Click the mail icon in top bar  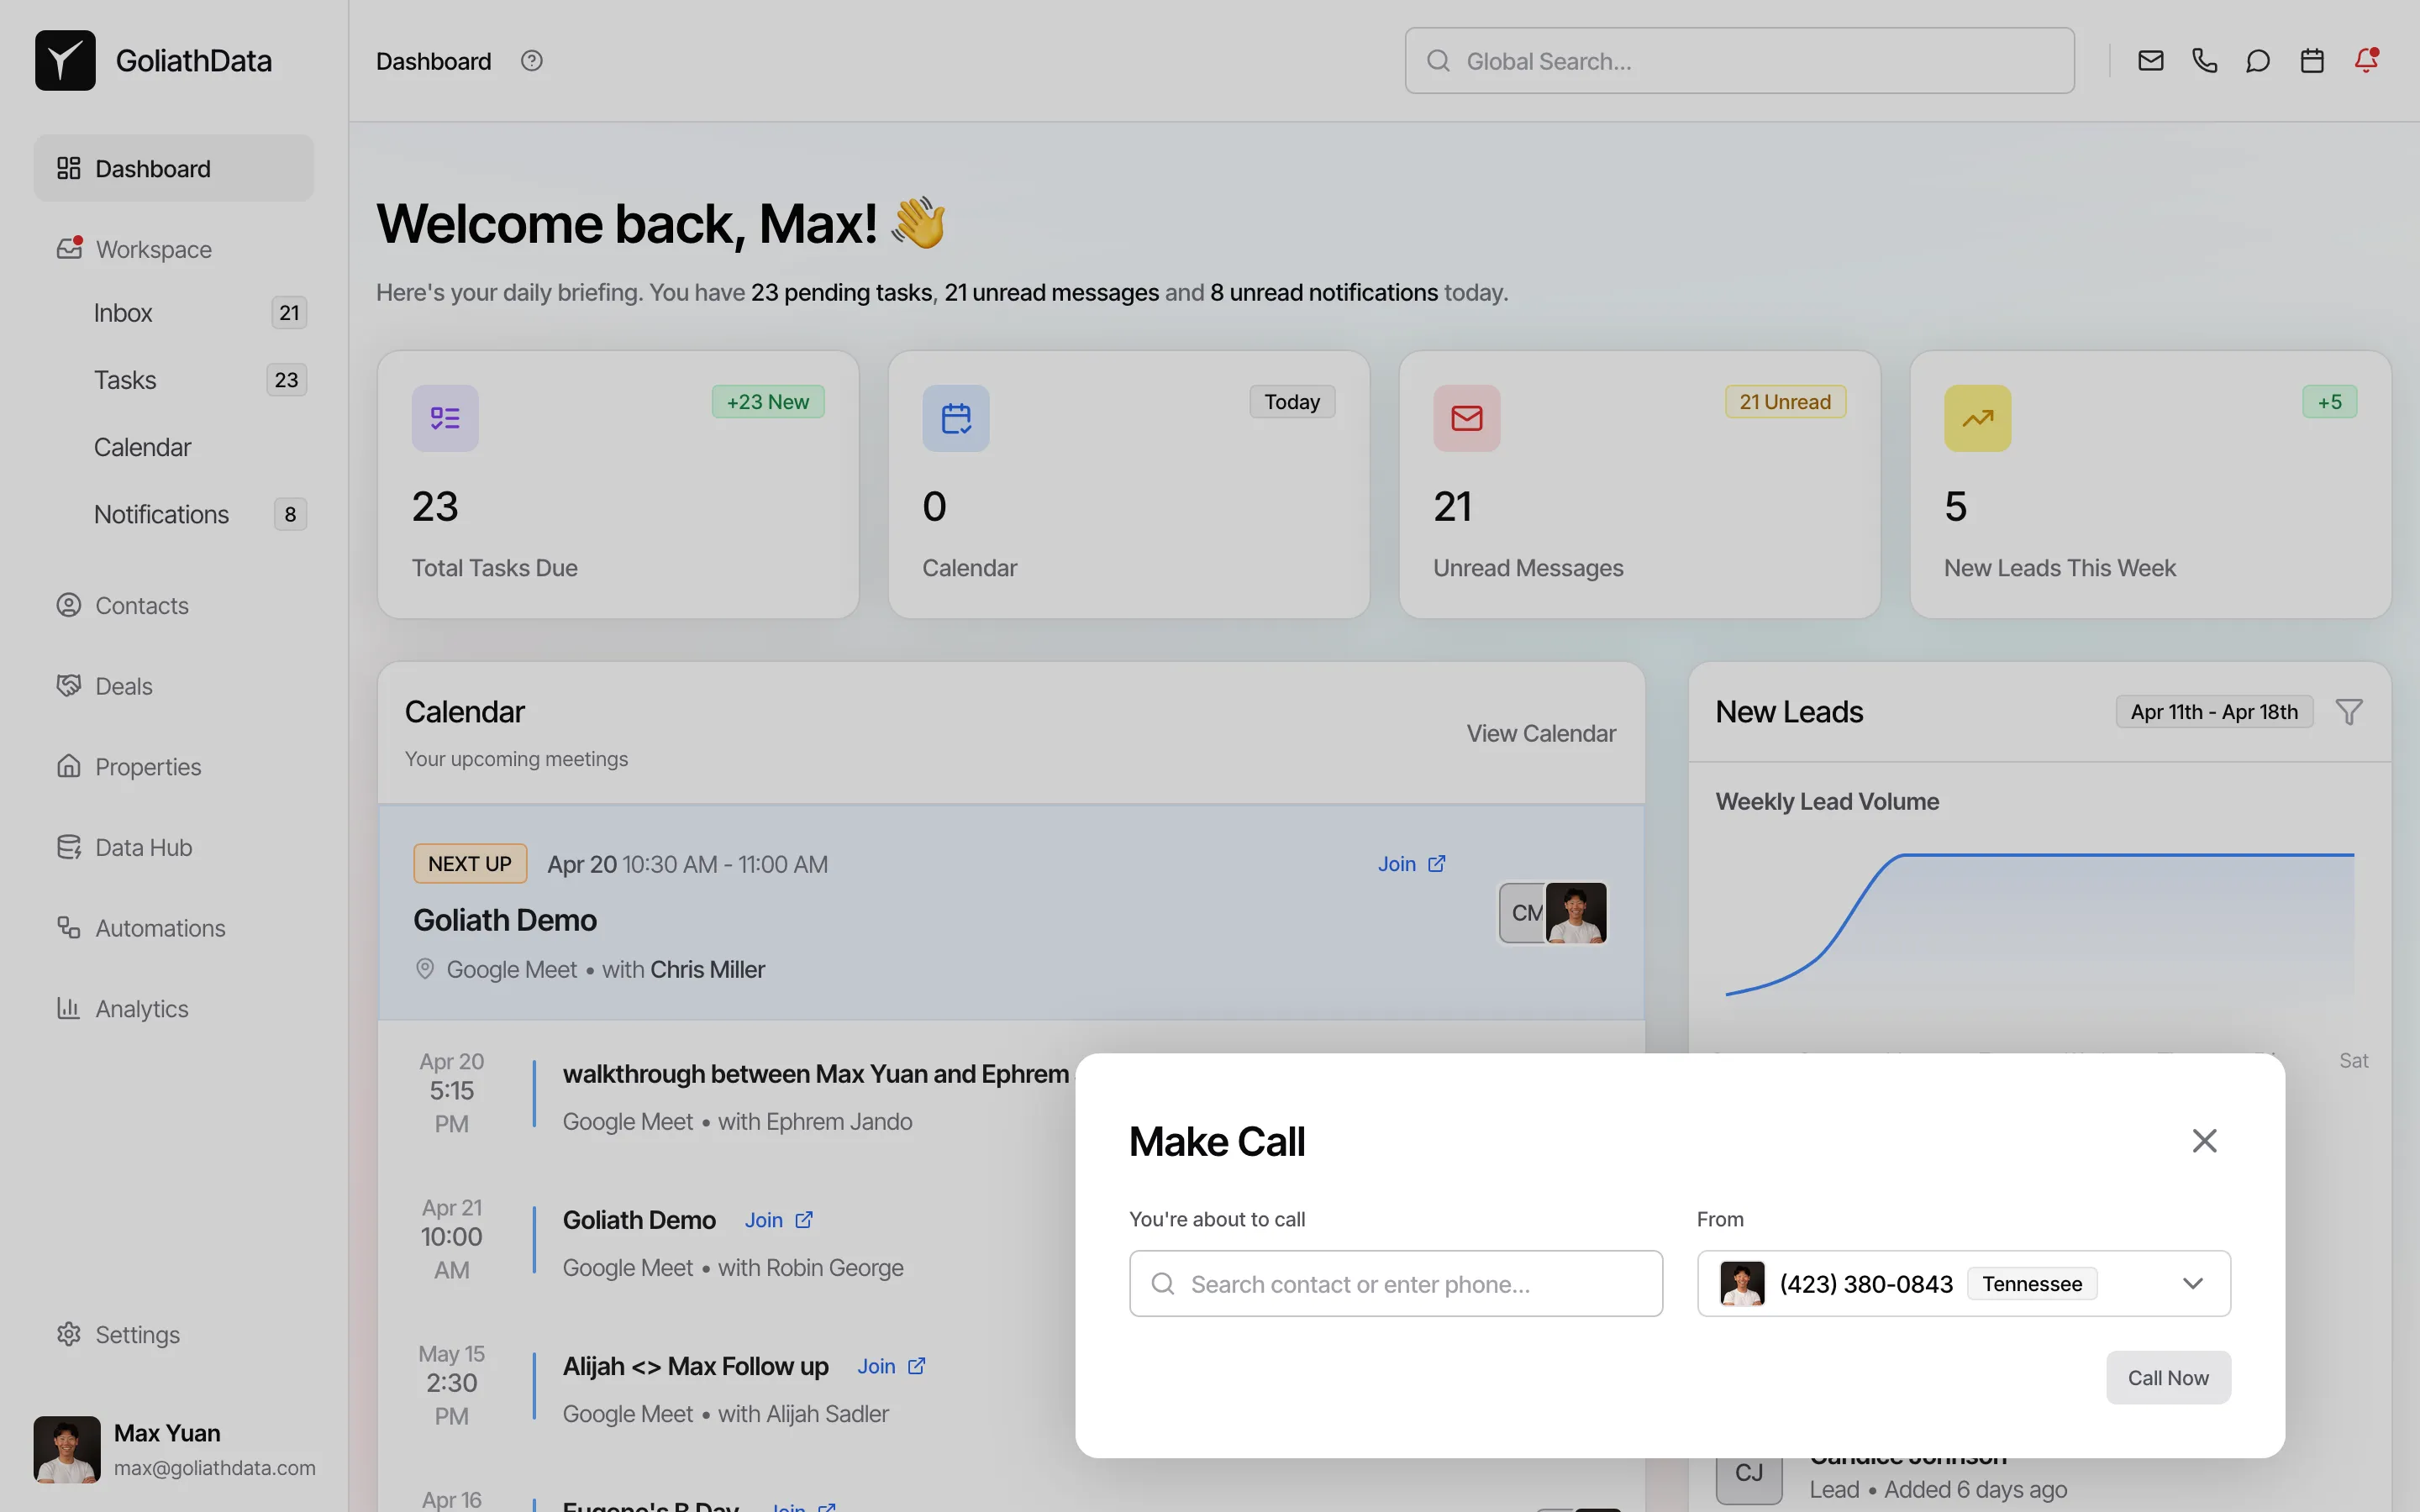point(2150,61)
